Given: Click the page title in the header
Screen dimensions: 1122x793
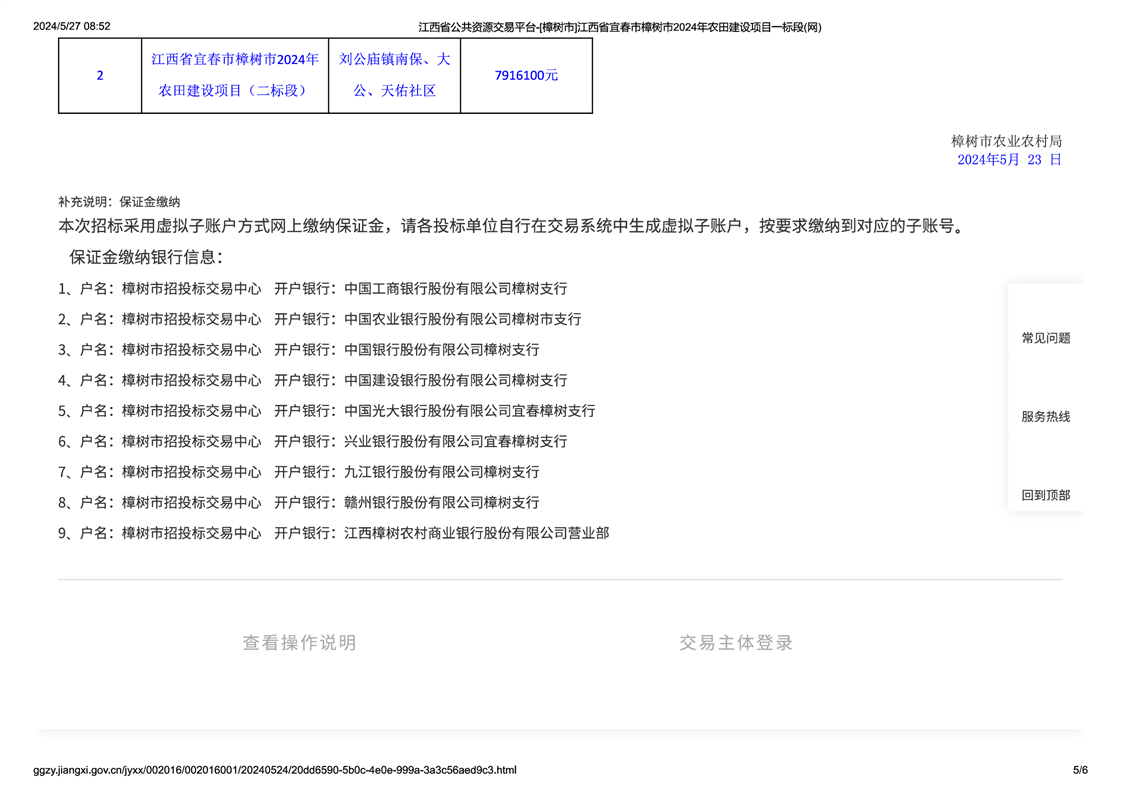Looking at the screenshot, I should pos(619,27).
